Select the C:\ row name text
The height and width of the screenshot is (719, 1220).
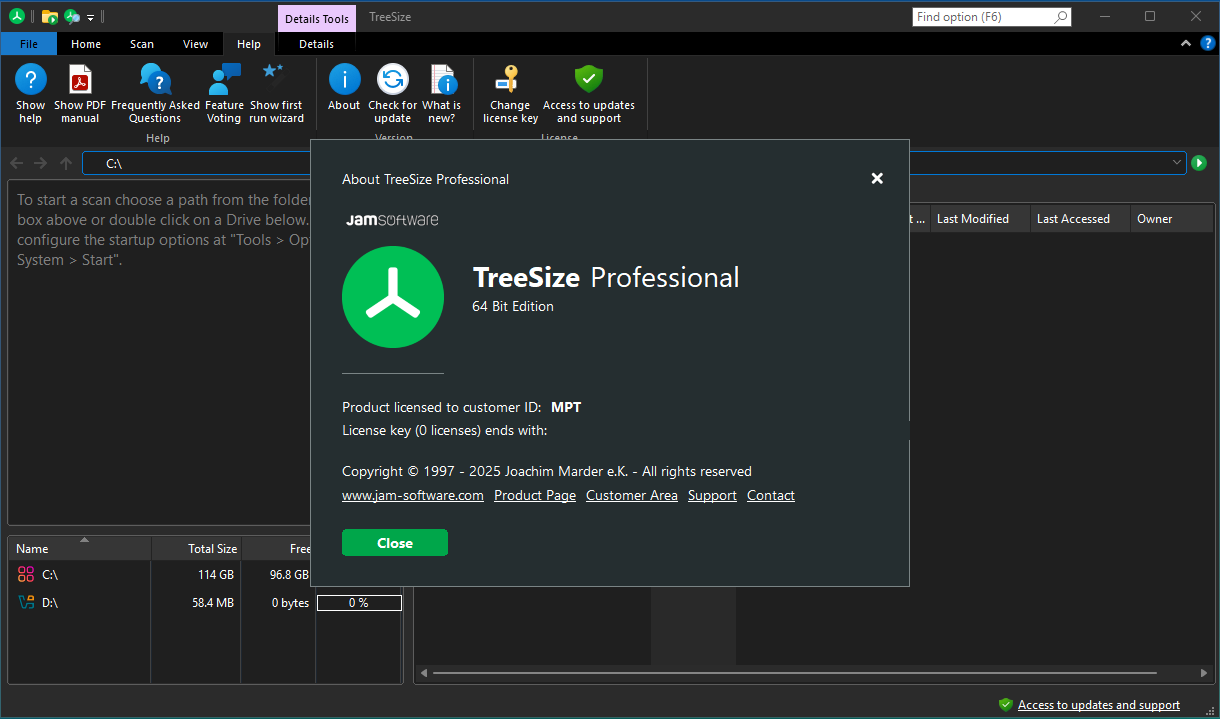point(50,575)
